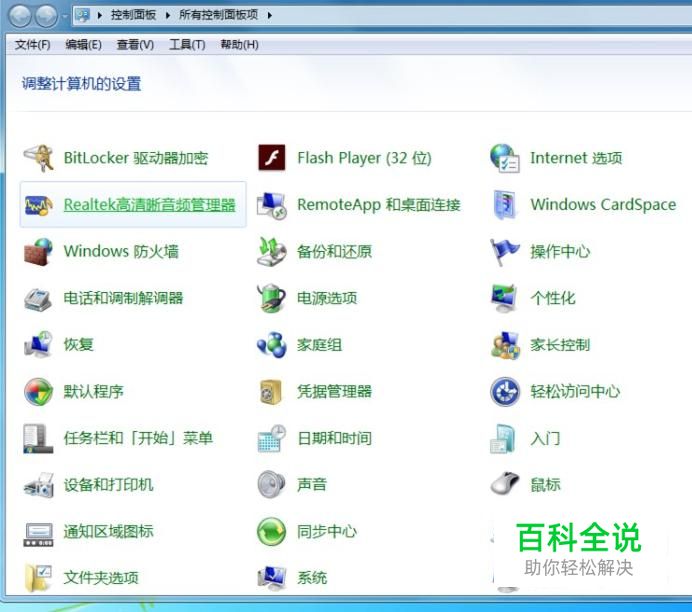Viewport: 692px width, 612px height.
Task: Open the 声音 speaker icon
Action: click(271, 485)
